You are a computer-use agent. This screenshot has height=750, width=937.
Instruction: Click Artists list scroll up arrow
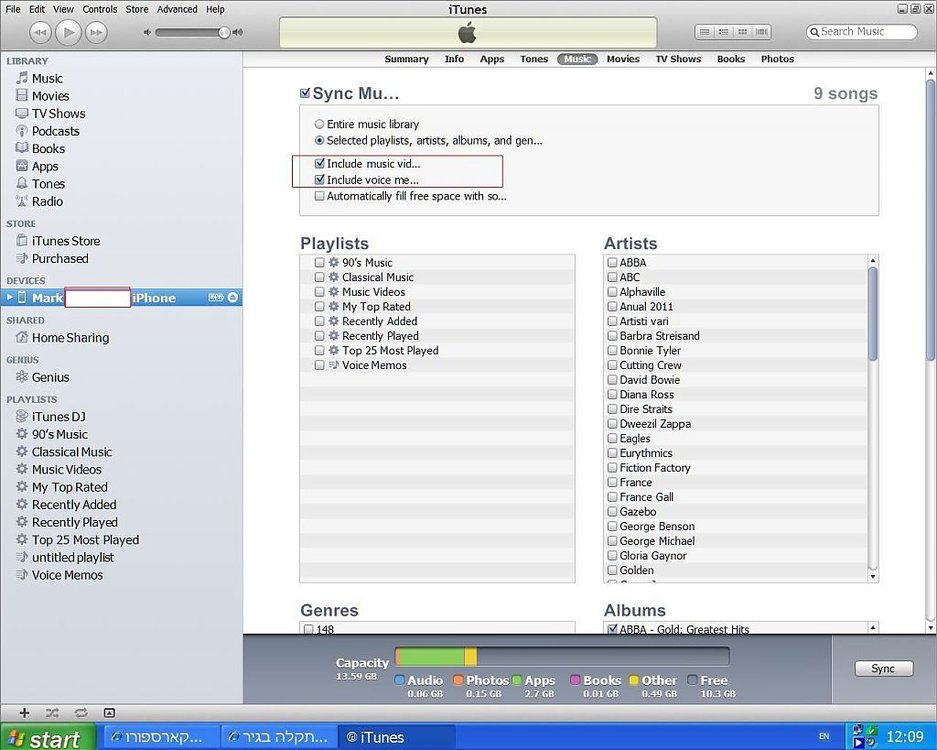tap(872, 261)
